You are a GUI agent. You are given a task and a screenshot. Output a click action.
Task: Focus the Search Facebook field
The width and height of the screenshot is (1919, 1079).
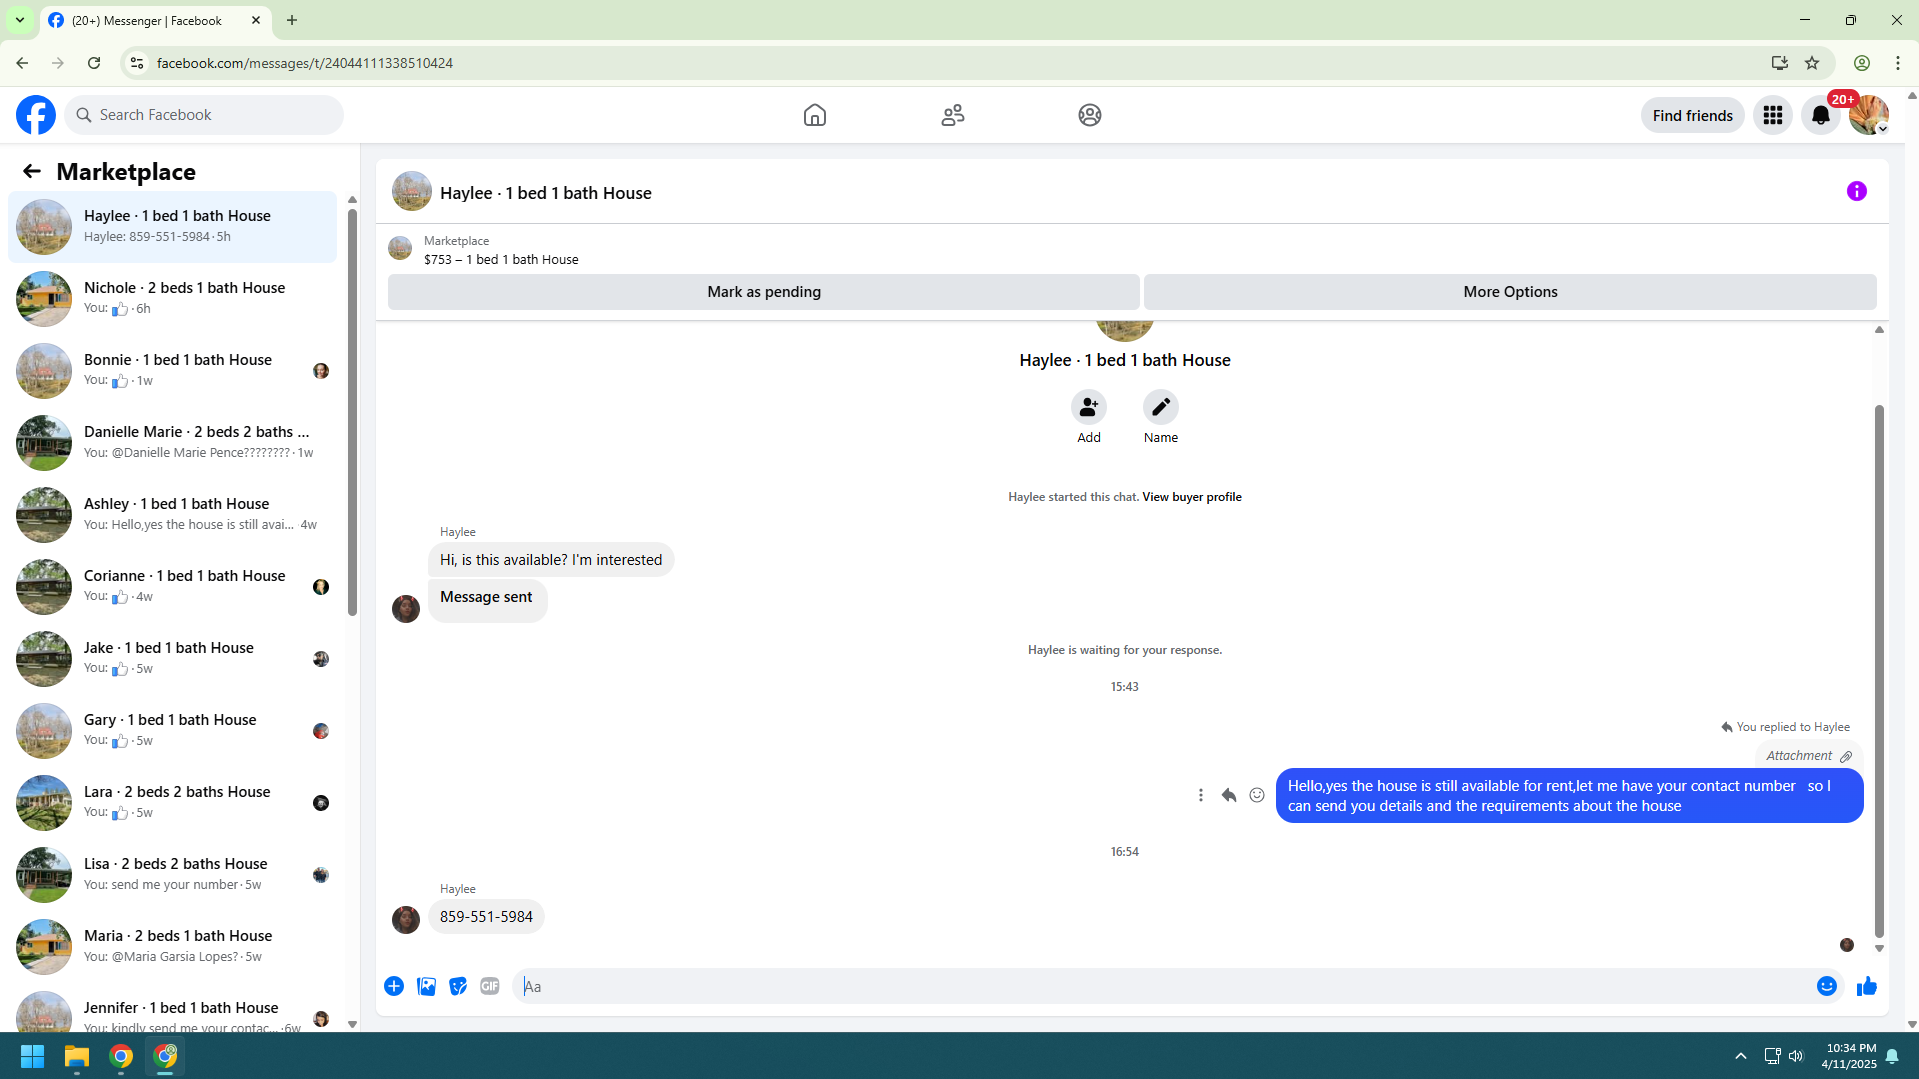click(x=204, y=115)
